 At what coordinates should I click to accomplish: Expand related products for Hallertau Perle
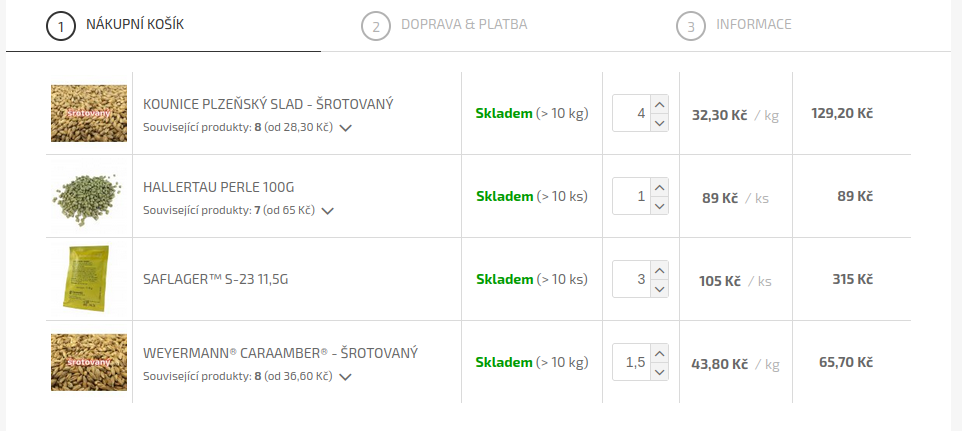[x=328, y=211]
